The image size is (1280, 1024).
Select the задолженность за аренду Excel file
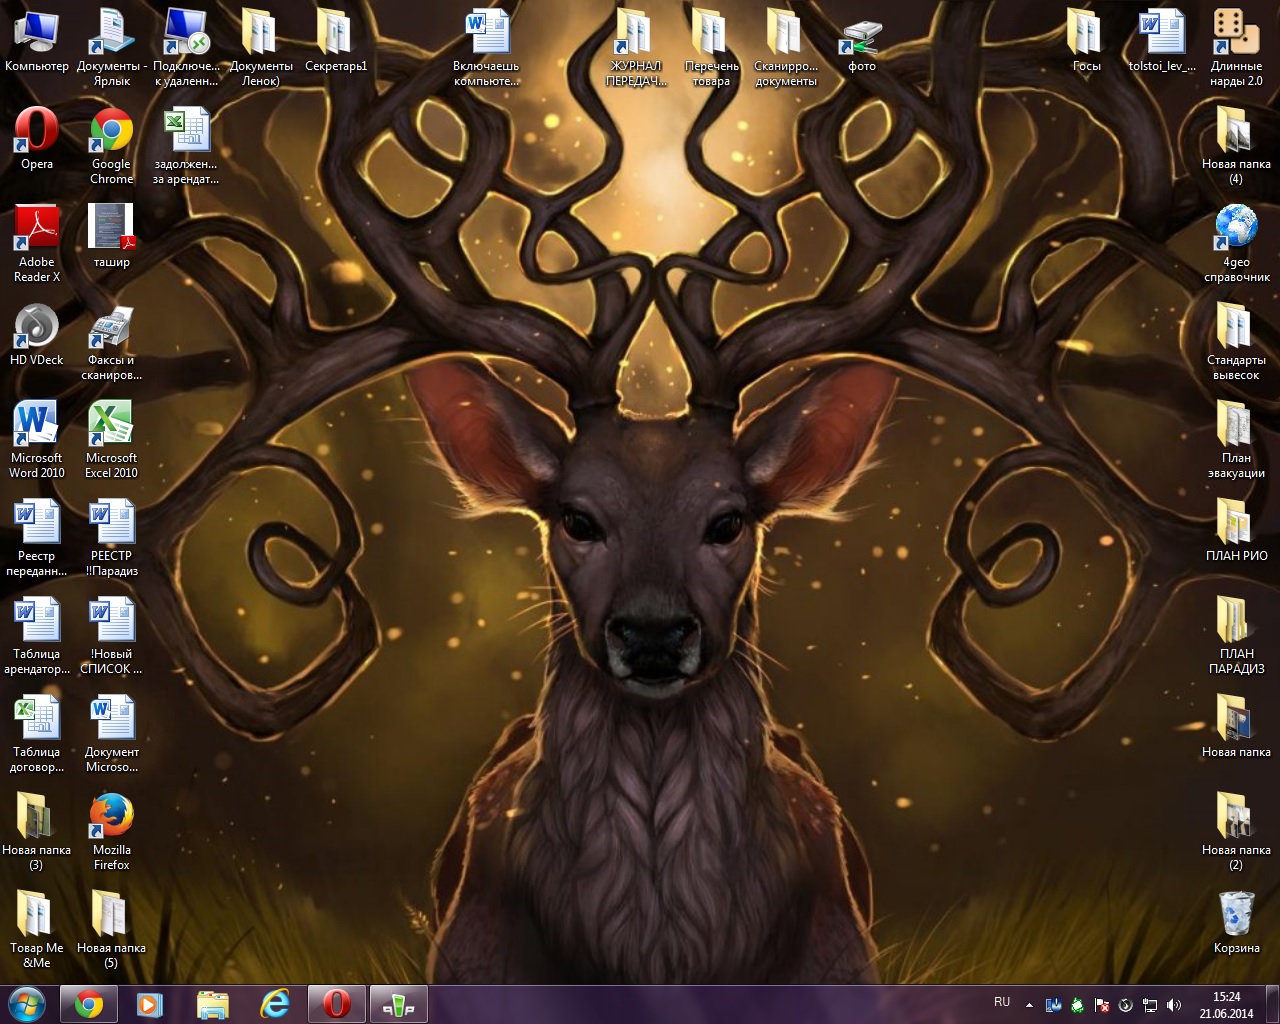[186, 145]
